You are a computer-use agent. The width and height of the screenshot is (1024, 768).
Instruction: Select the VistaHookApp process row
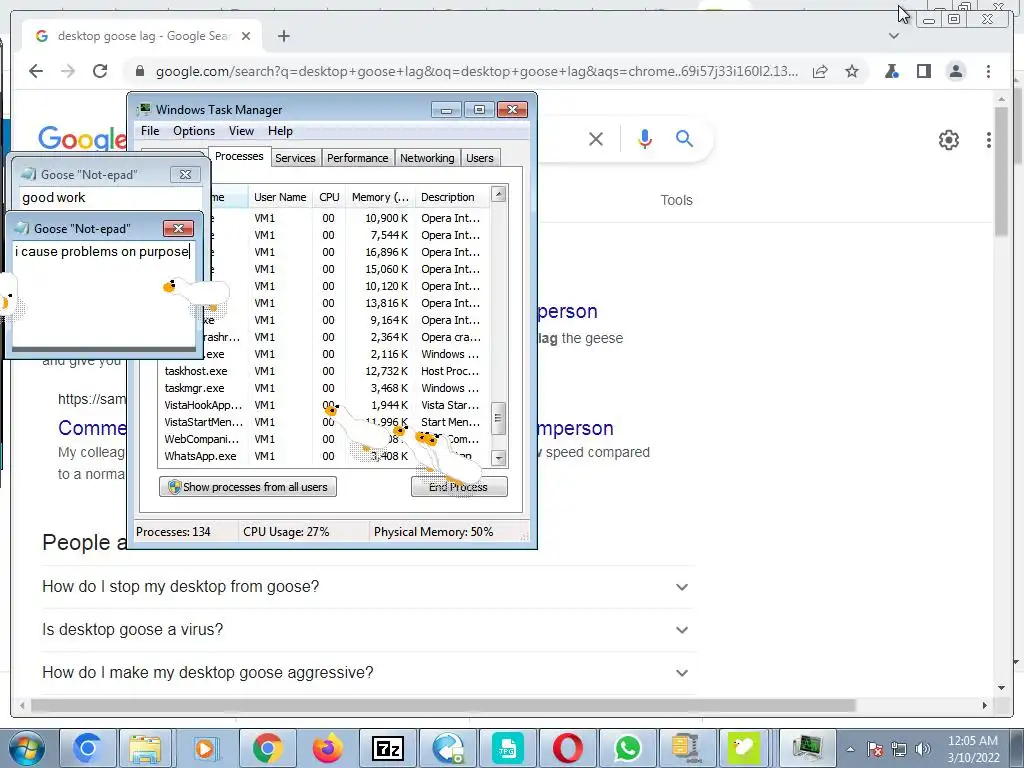pyautogui.click(x=323, y=405)
